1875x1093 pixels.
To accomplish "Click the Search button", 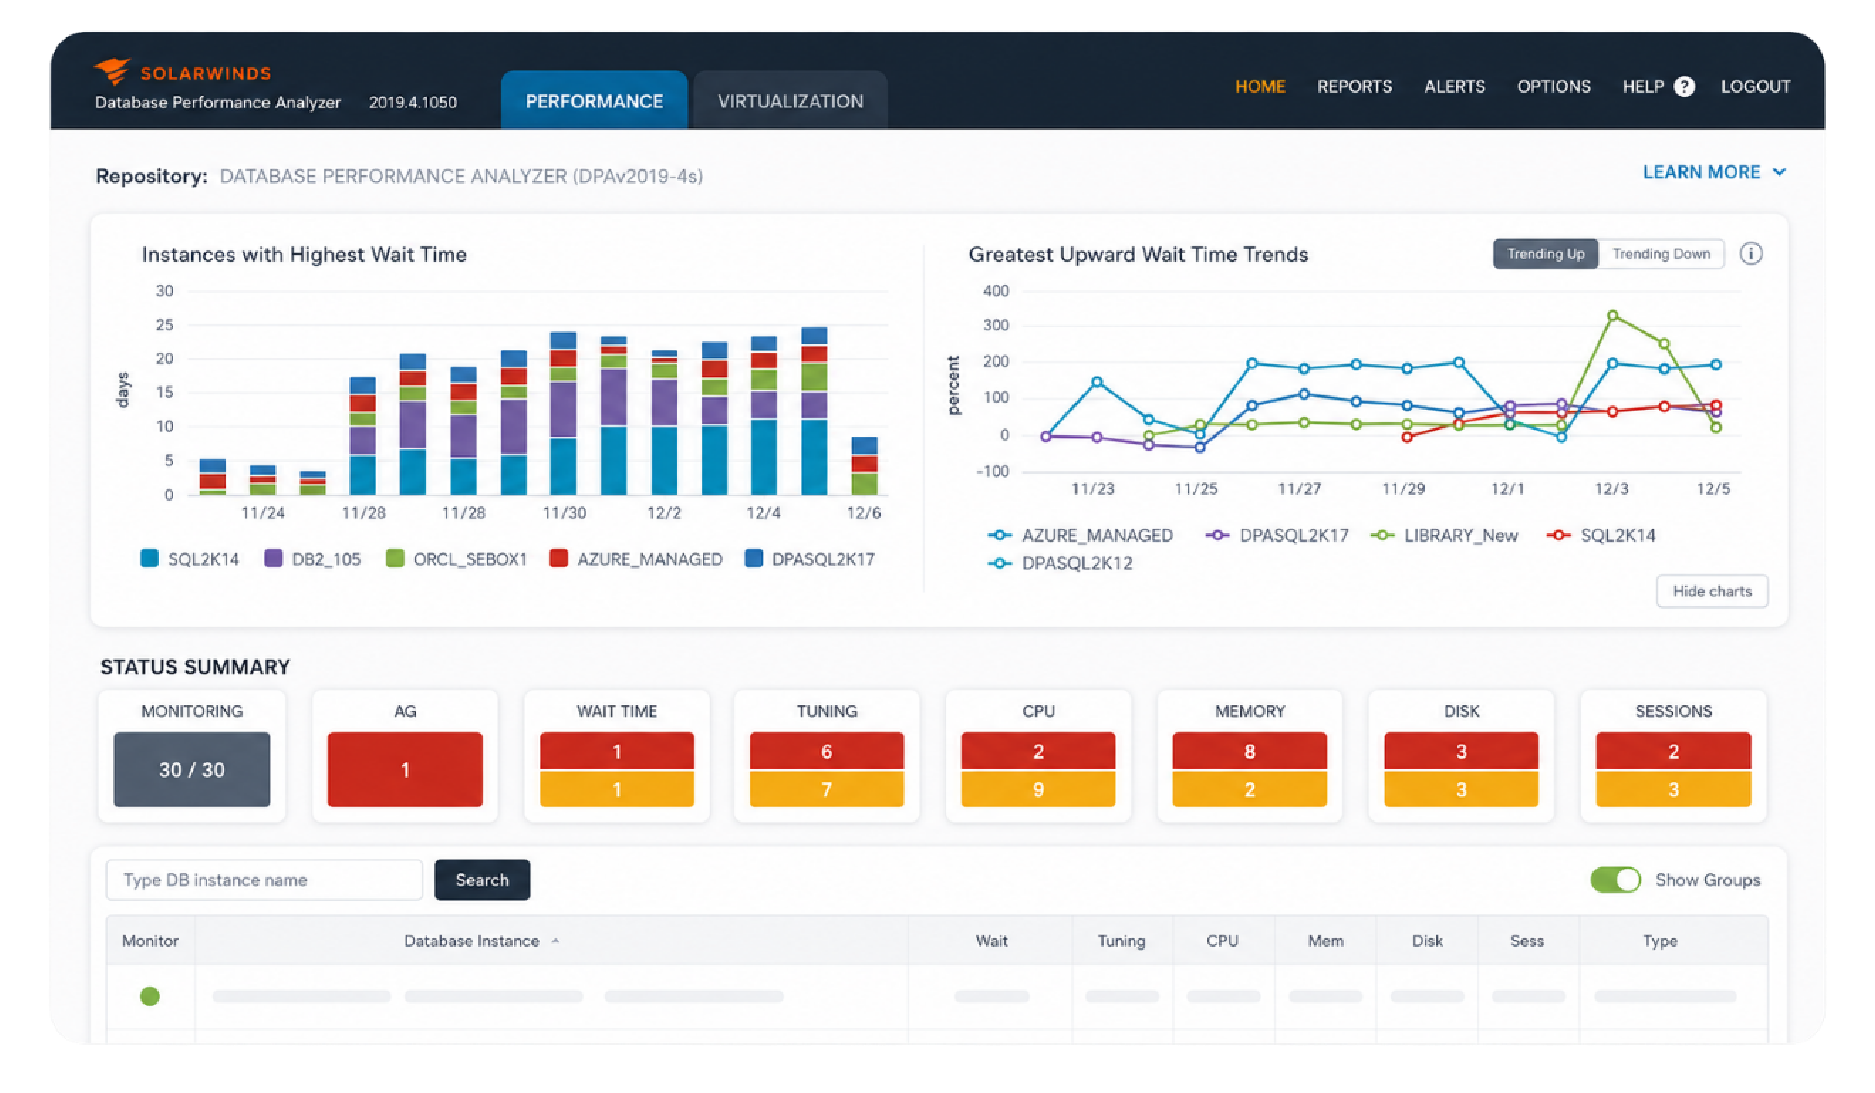I will (x=482, y=880).
